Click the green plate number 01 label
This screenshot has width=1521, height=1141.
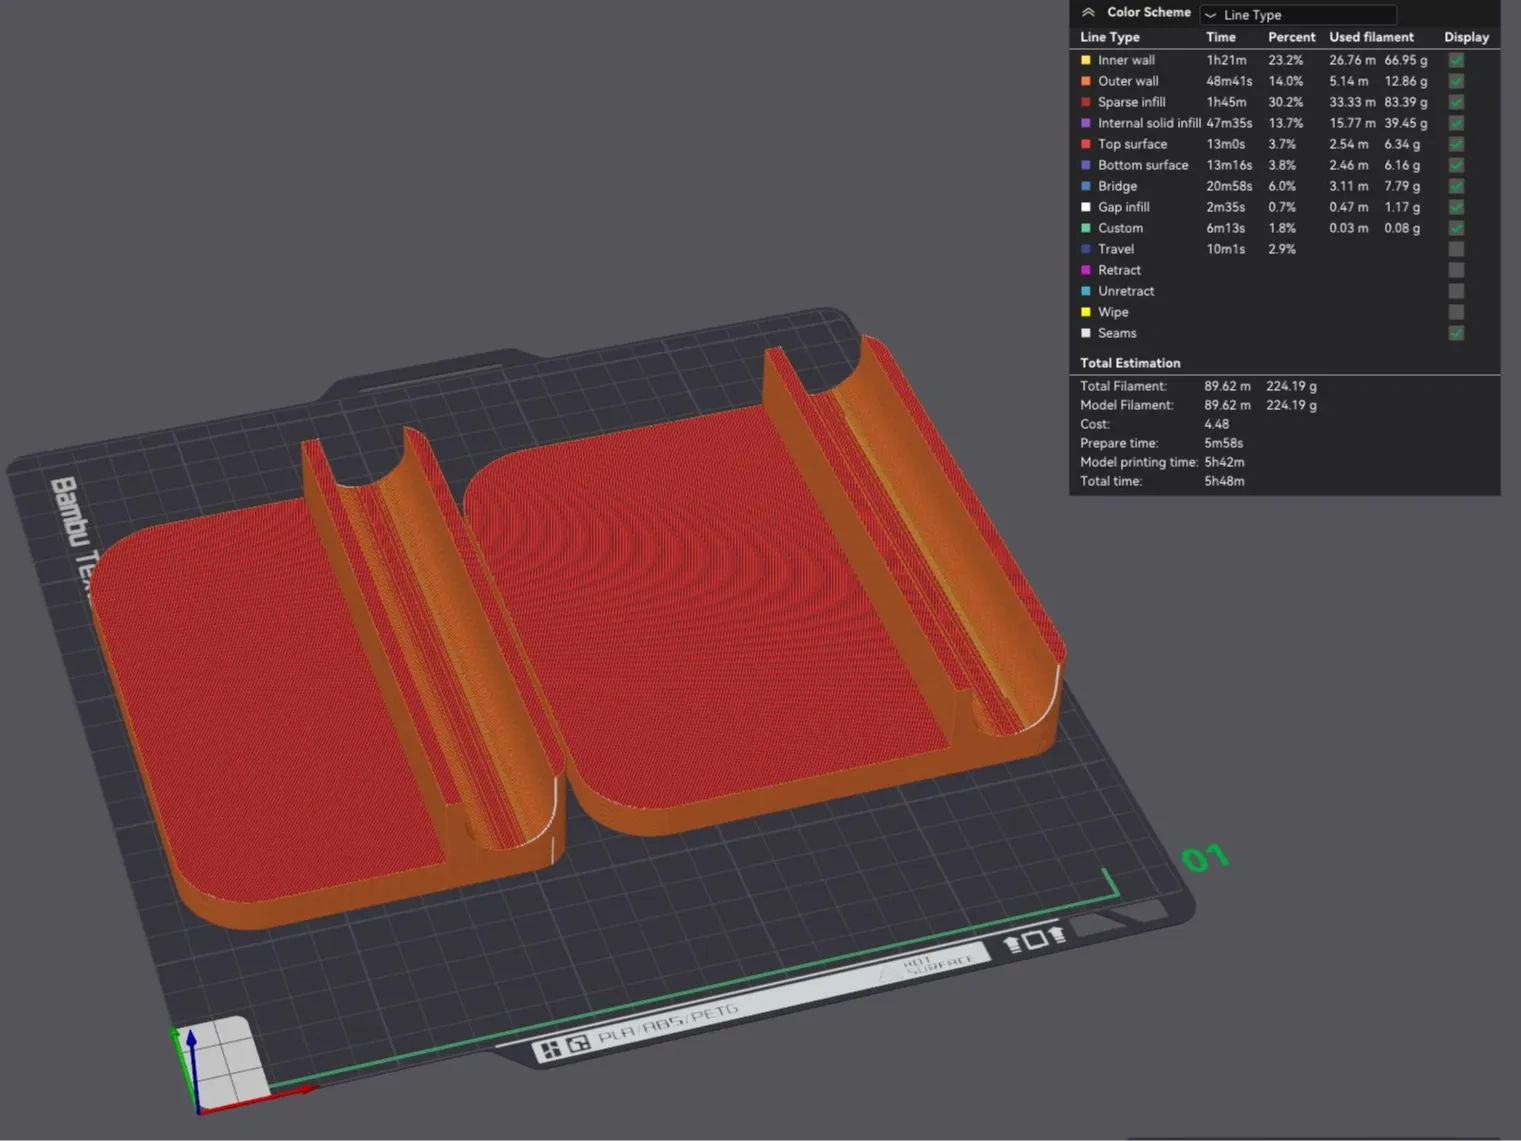coord(1204,858)
